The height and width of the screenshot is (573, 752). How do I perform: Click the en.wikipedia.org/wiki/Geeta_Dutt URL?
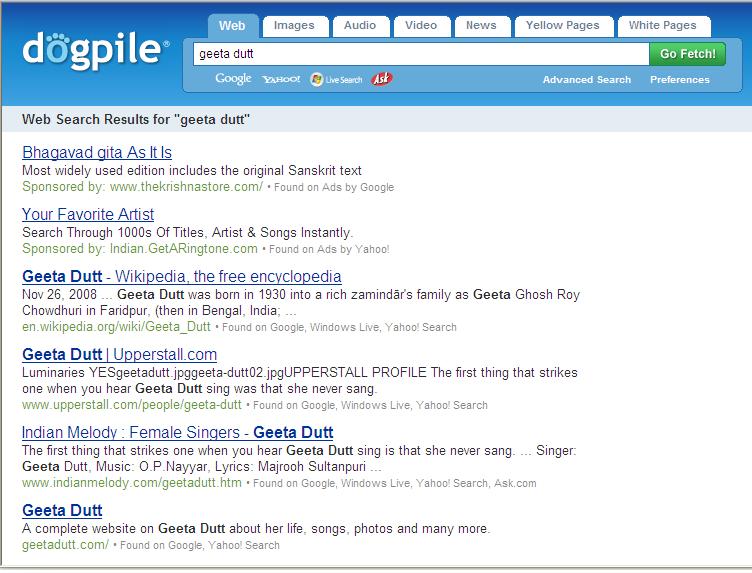117,327
